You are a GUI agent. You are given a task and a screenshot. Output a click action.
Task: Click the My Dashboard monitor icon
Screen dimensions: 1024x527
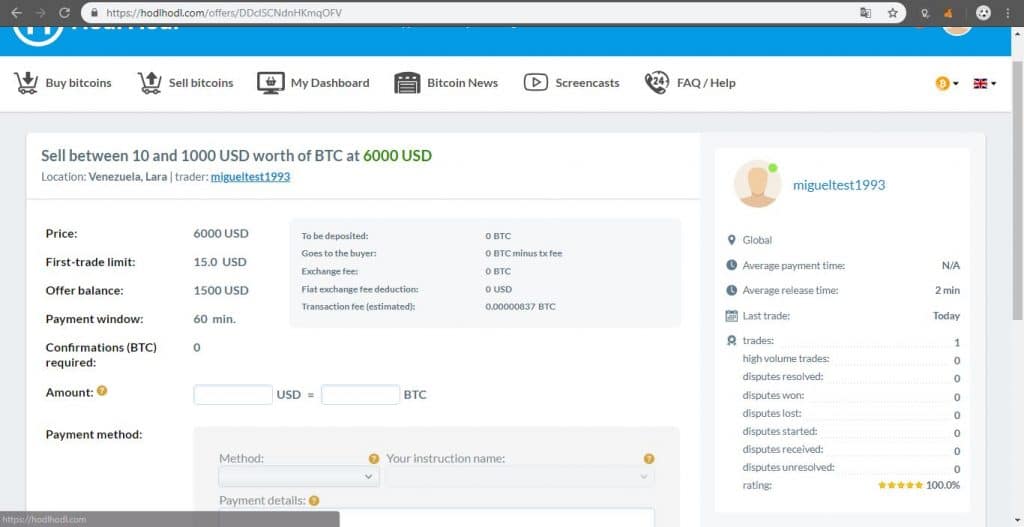(270, 83)
